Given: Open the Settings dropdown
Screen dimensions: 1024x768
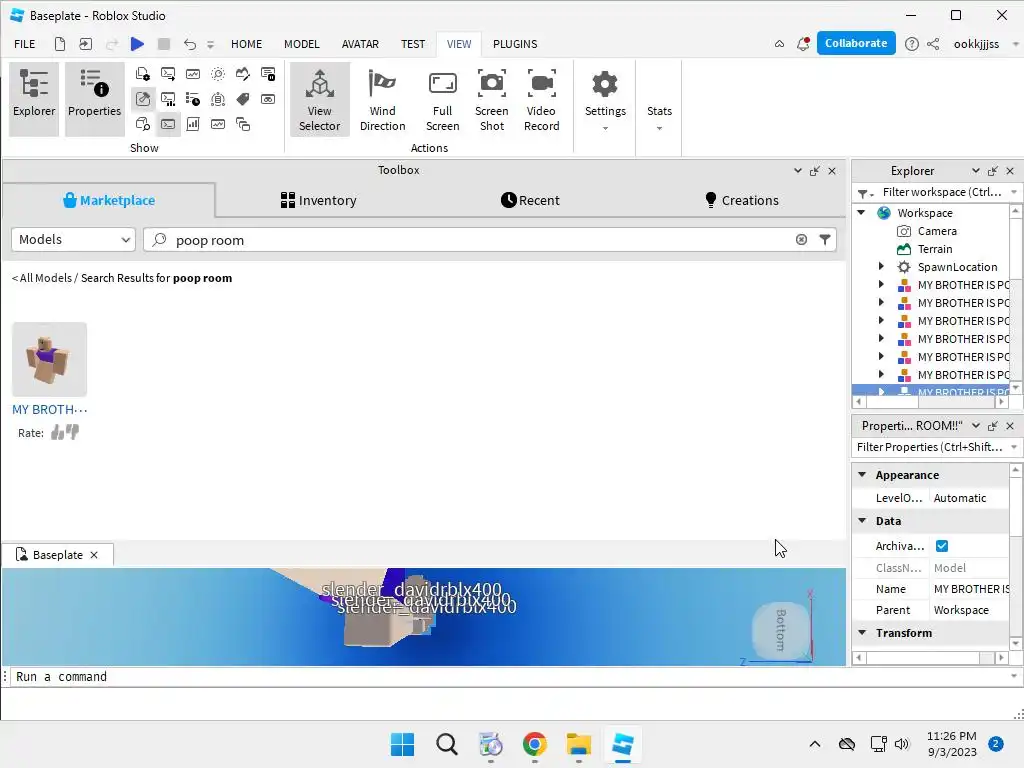Looking at the screenshot, I should 605,101.
